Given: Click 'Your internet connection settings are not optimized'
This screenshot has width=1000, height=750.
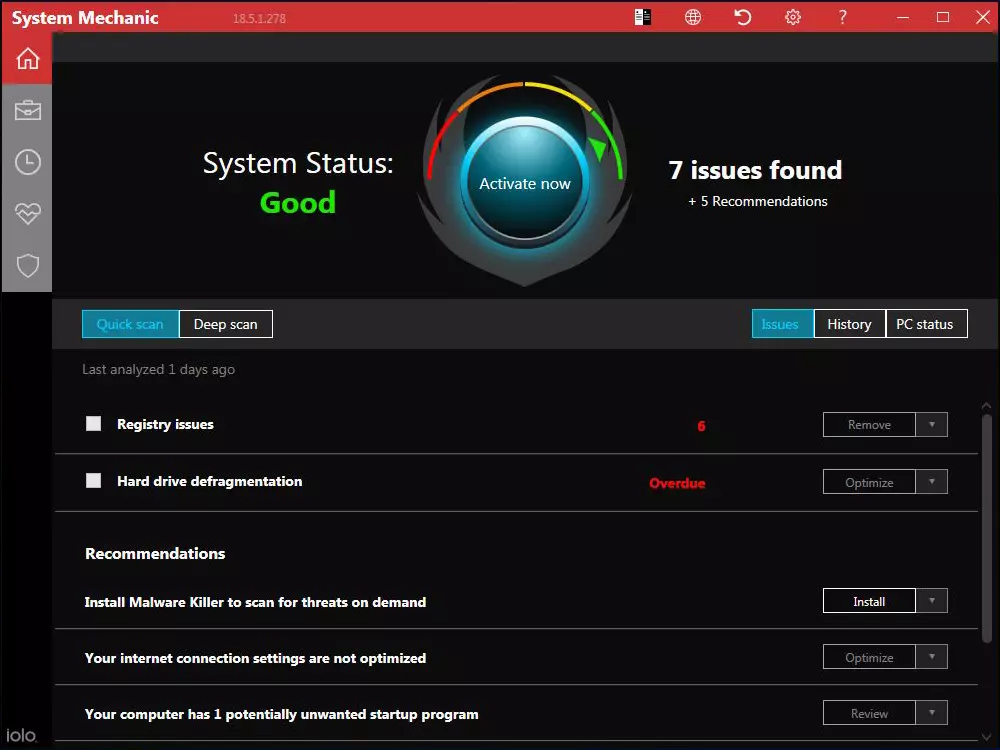Looking at the screenshot, I should 255,658.
